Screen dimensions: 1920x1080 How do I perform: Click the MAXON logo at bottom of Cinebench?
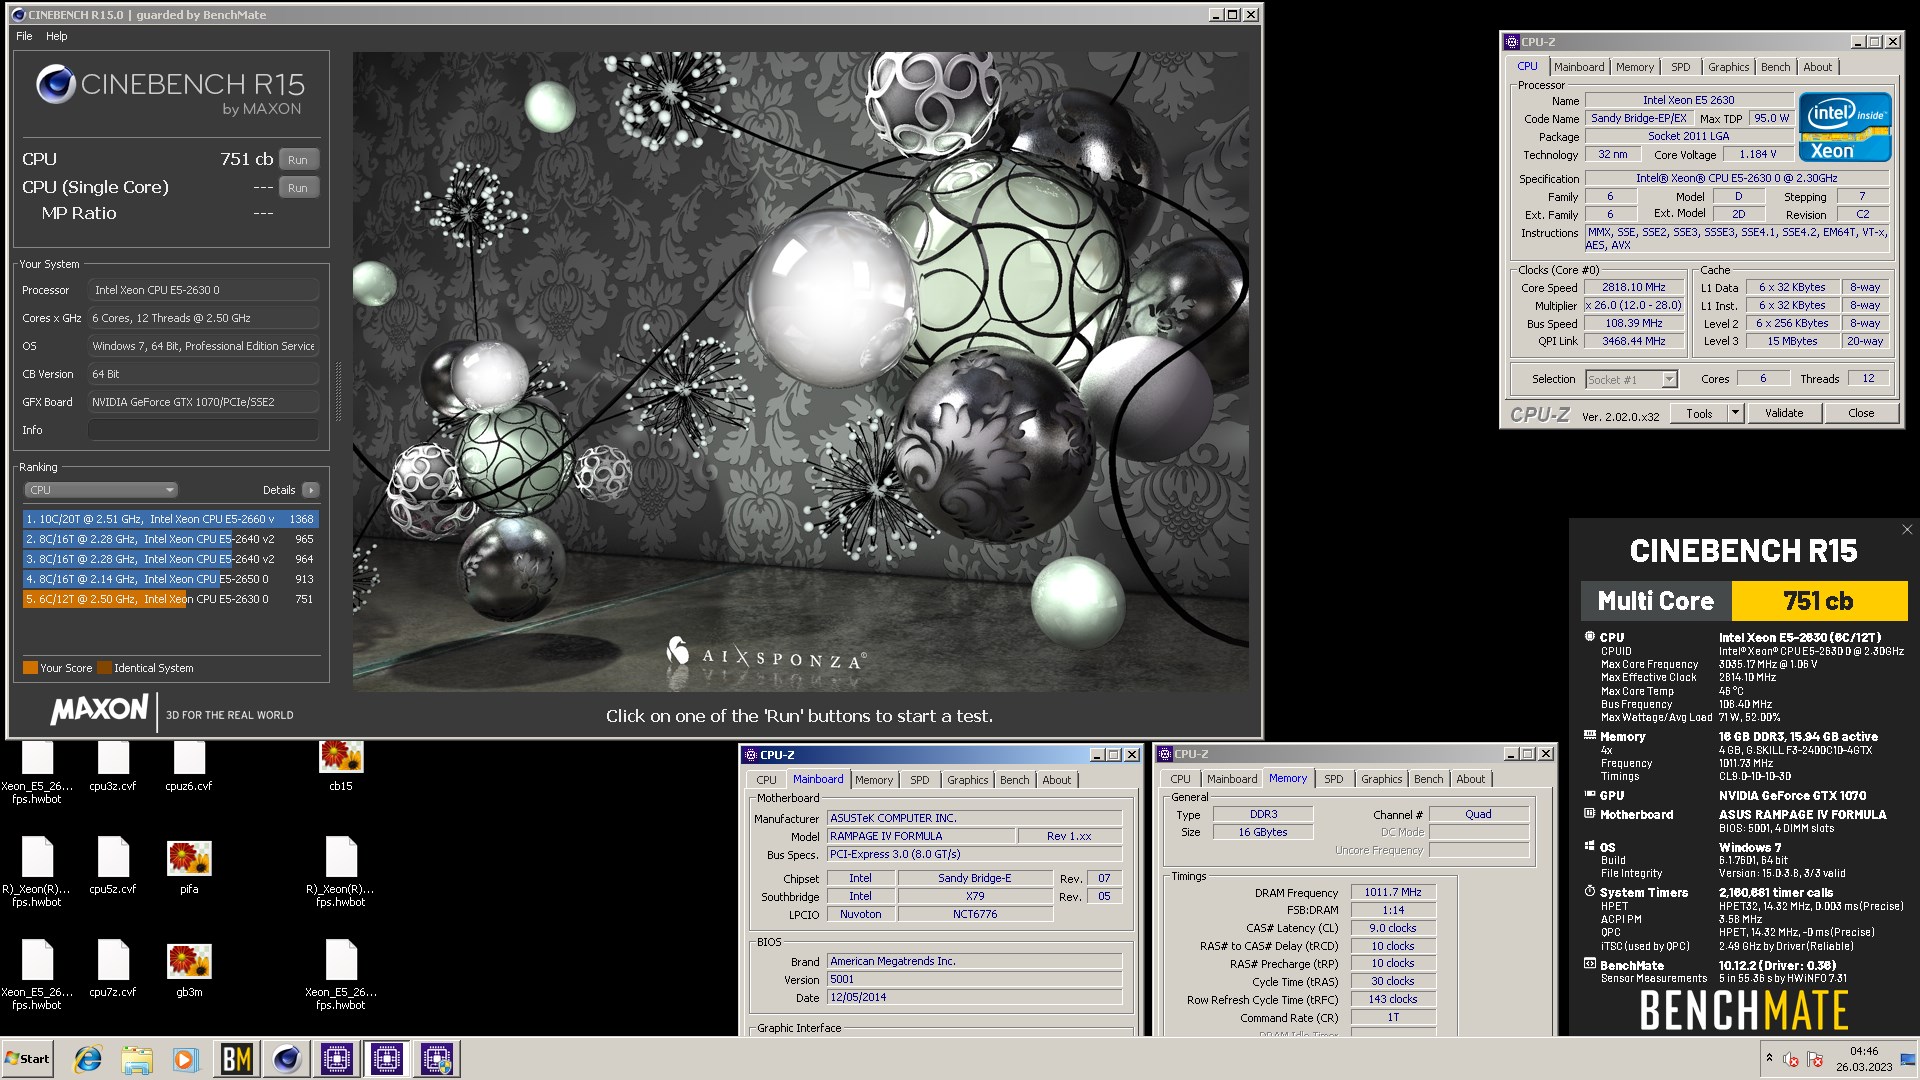tap(99, 710)
